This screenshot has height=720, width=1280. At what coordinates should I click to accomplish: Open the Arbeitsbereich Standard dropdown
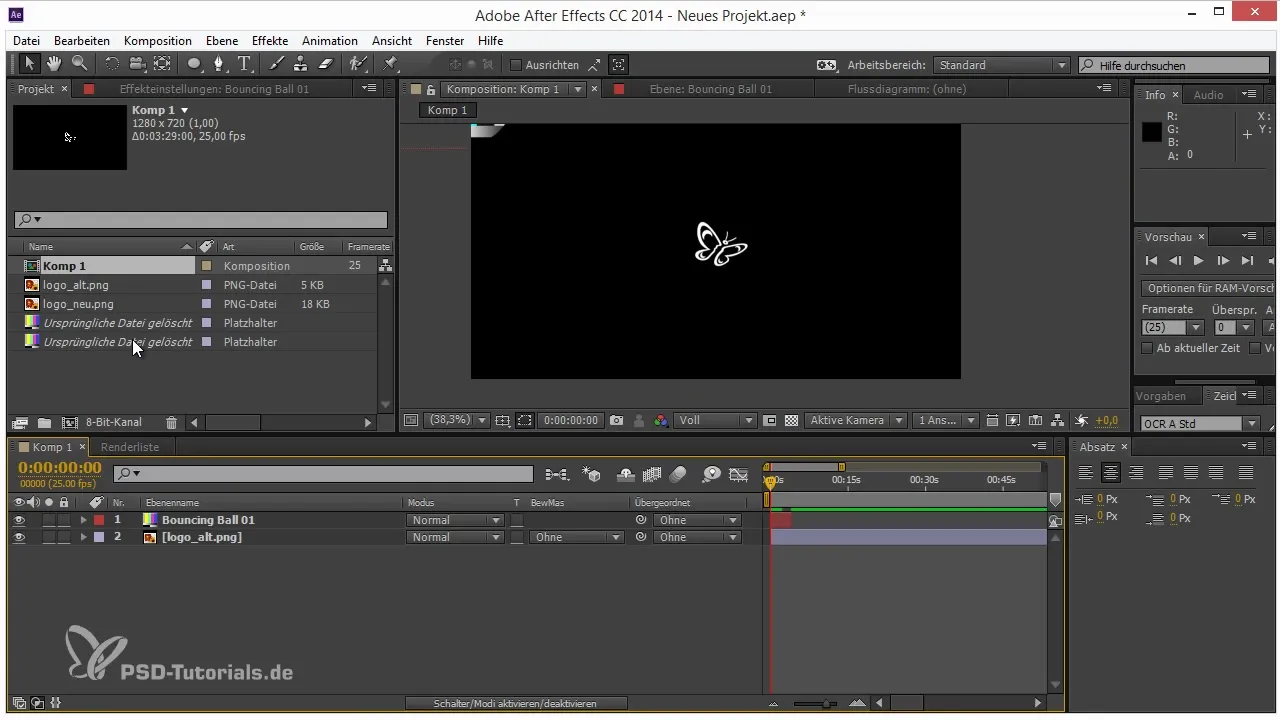coord(1002,65)
